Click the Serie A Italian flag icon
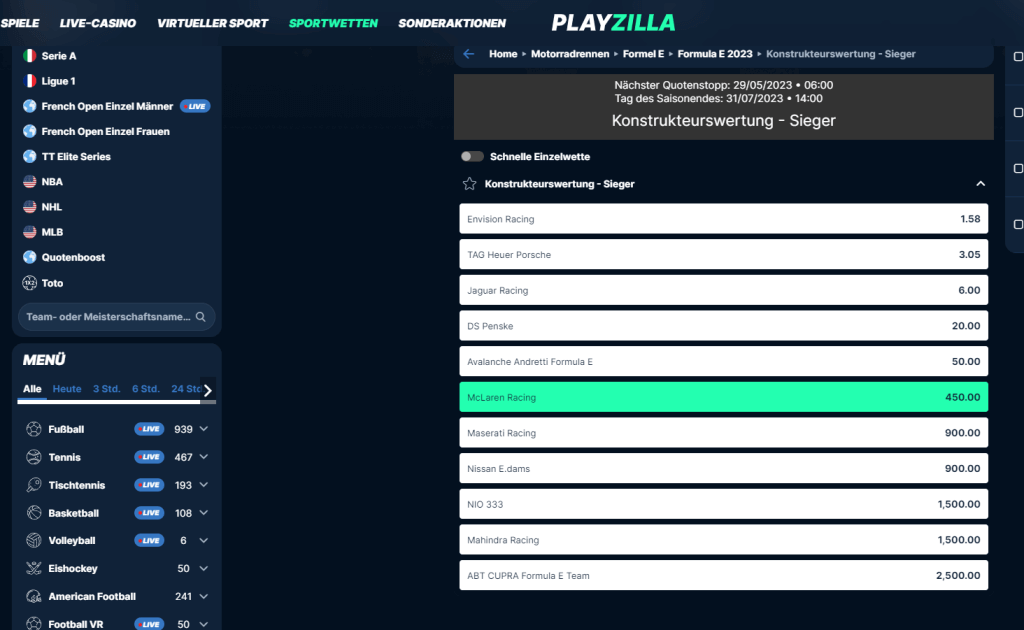The height and width of the screenshot is (630, 1024). 29,56
